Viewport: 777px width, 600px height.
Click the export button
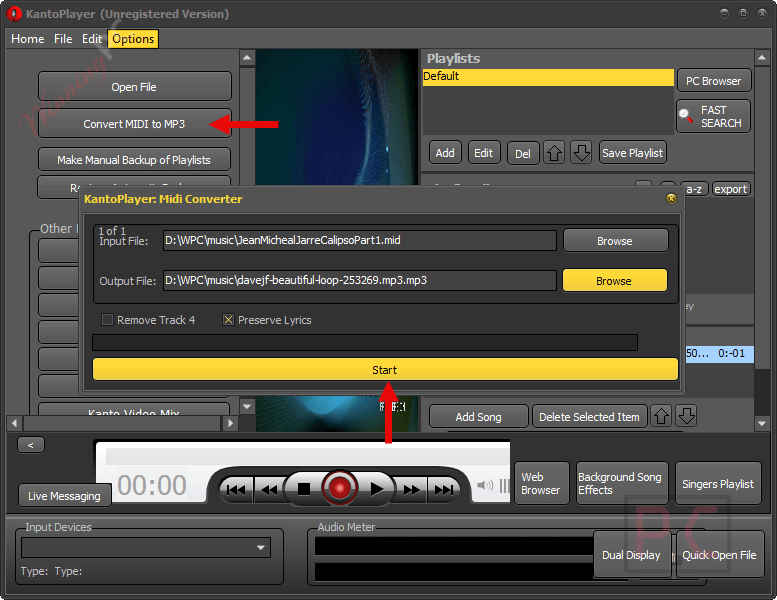click(x=730, y=189)
